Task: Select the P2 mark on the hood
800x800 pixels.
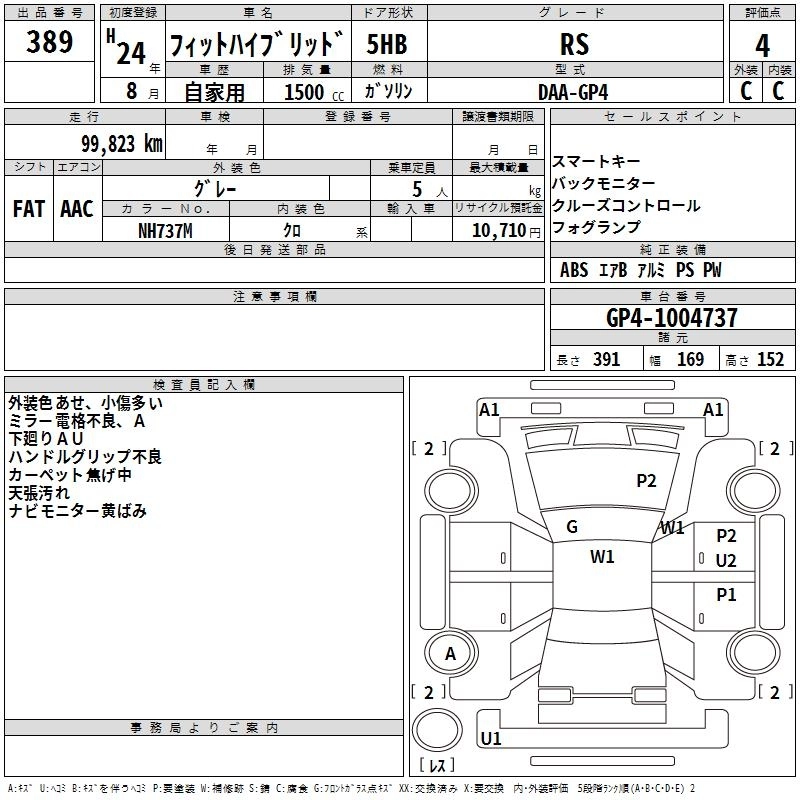Action: coord(647,481)
